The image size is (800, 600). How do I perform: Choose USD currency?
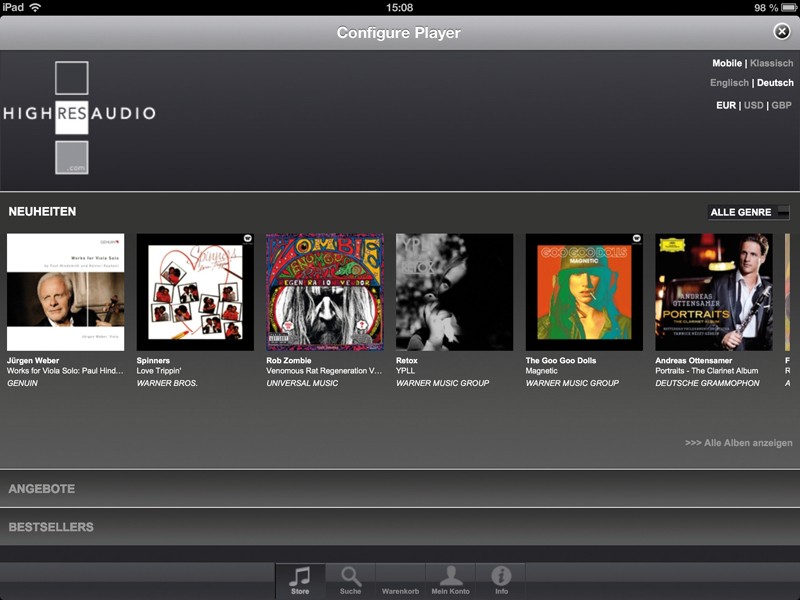point(754,105)
